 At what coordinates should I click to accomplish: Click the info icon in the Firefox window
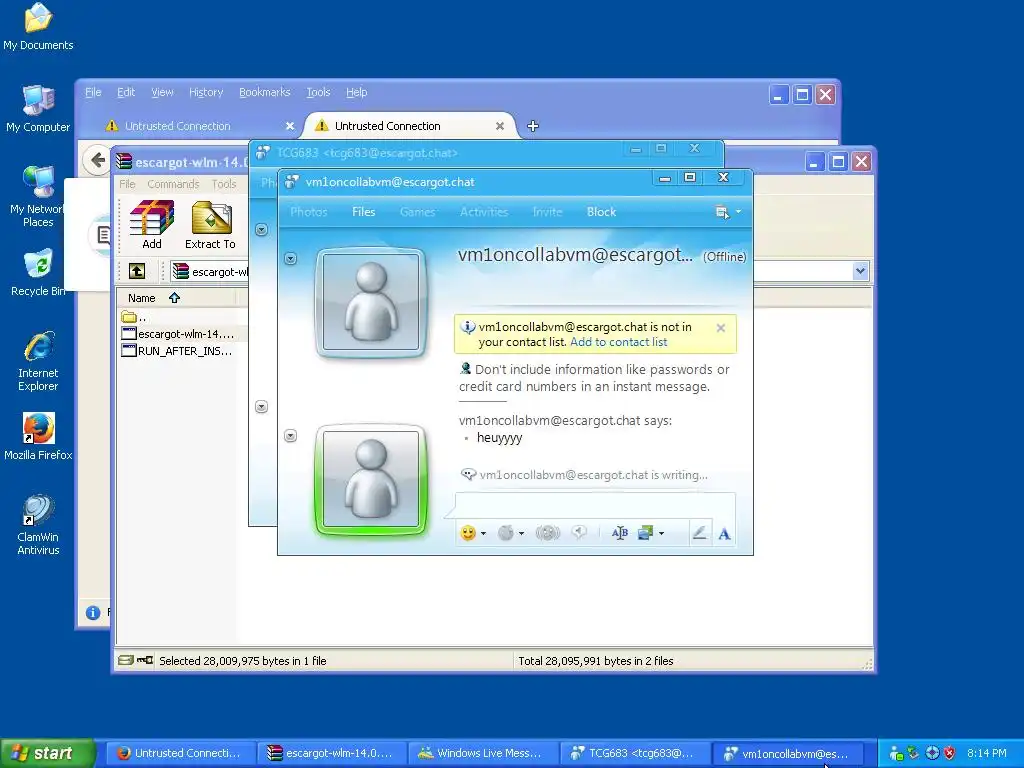(x=93, y=612)
